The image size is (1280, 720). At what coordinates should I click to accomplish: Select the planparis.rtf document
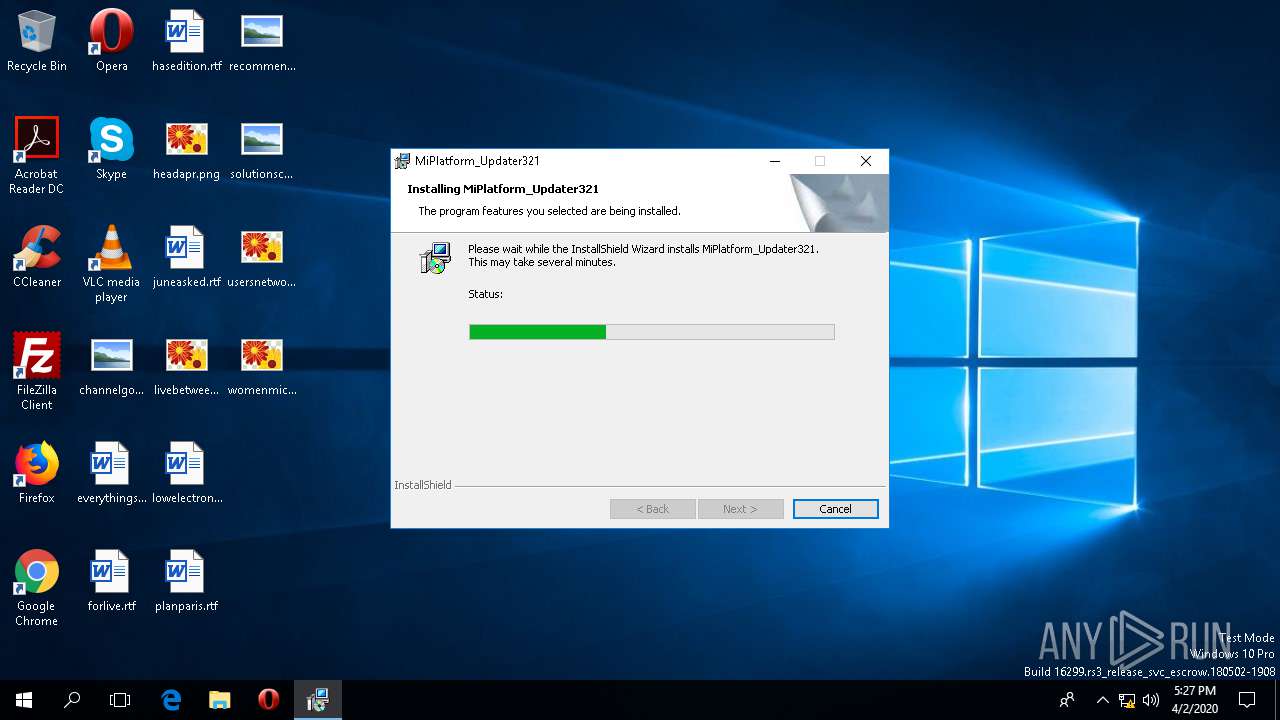186,581
